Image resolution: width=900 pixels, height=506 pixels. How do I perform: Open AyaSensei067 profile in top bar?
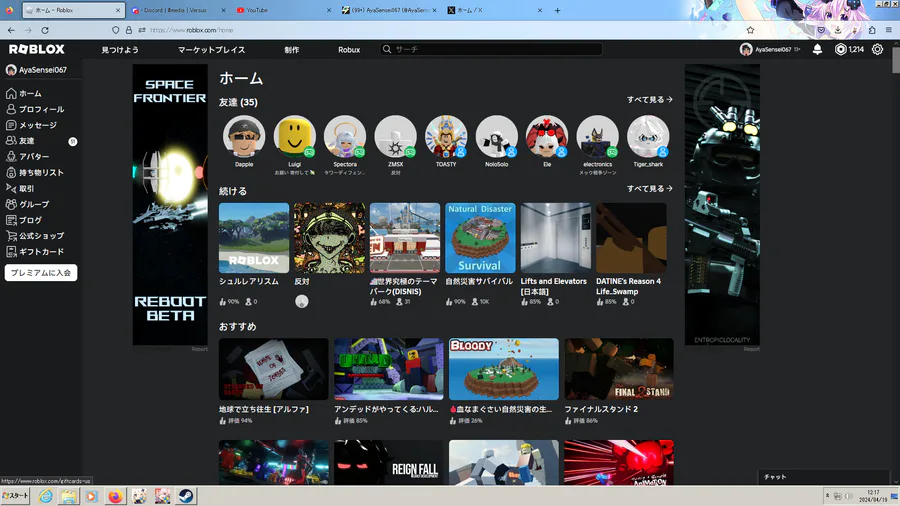coord(769,49)
